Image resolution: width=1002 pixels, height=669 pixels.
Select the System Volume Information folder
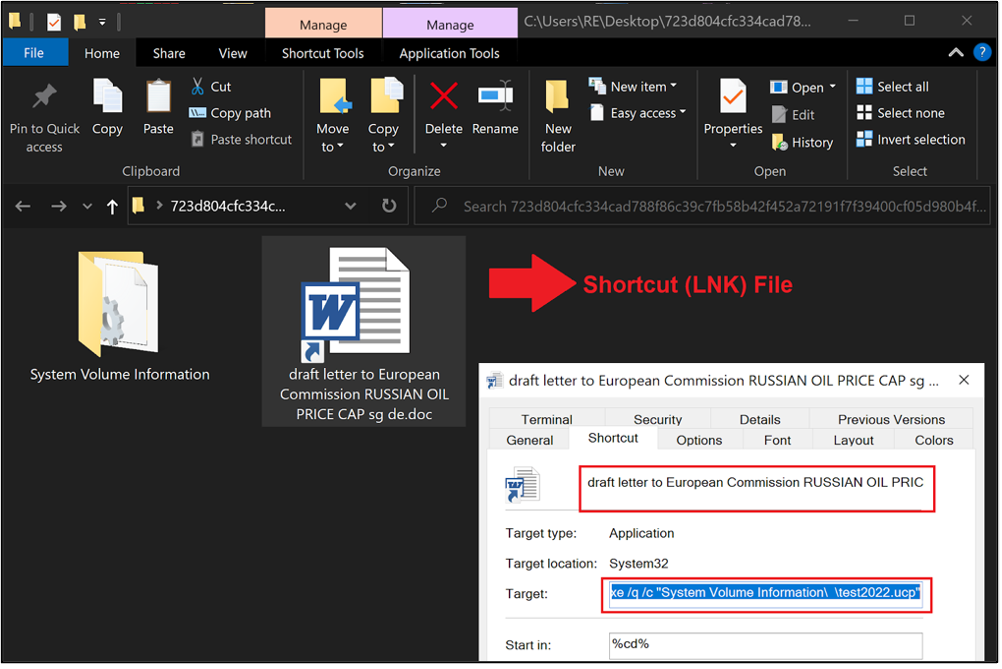click(119, 318)
